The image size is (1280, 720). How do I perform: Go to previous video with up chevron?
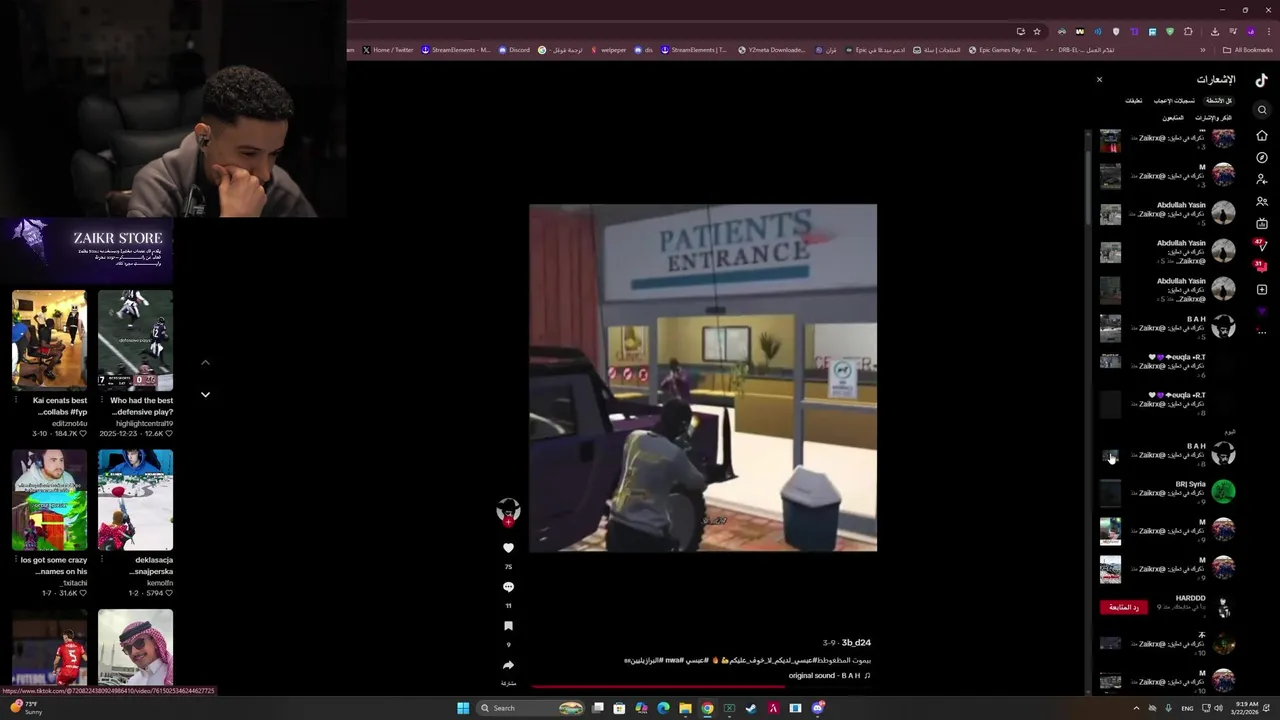[x=205, y=362]
